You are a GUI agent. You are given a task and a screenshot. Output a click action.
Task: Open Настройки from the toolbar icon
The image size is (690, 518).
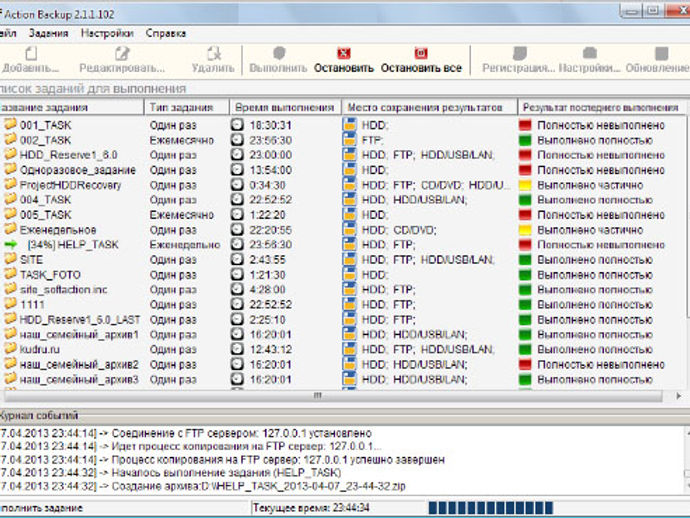click(x=590, y=54)
